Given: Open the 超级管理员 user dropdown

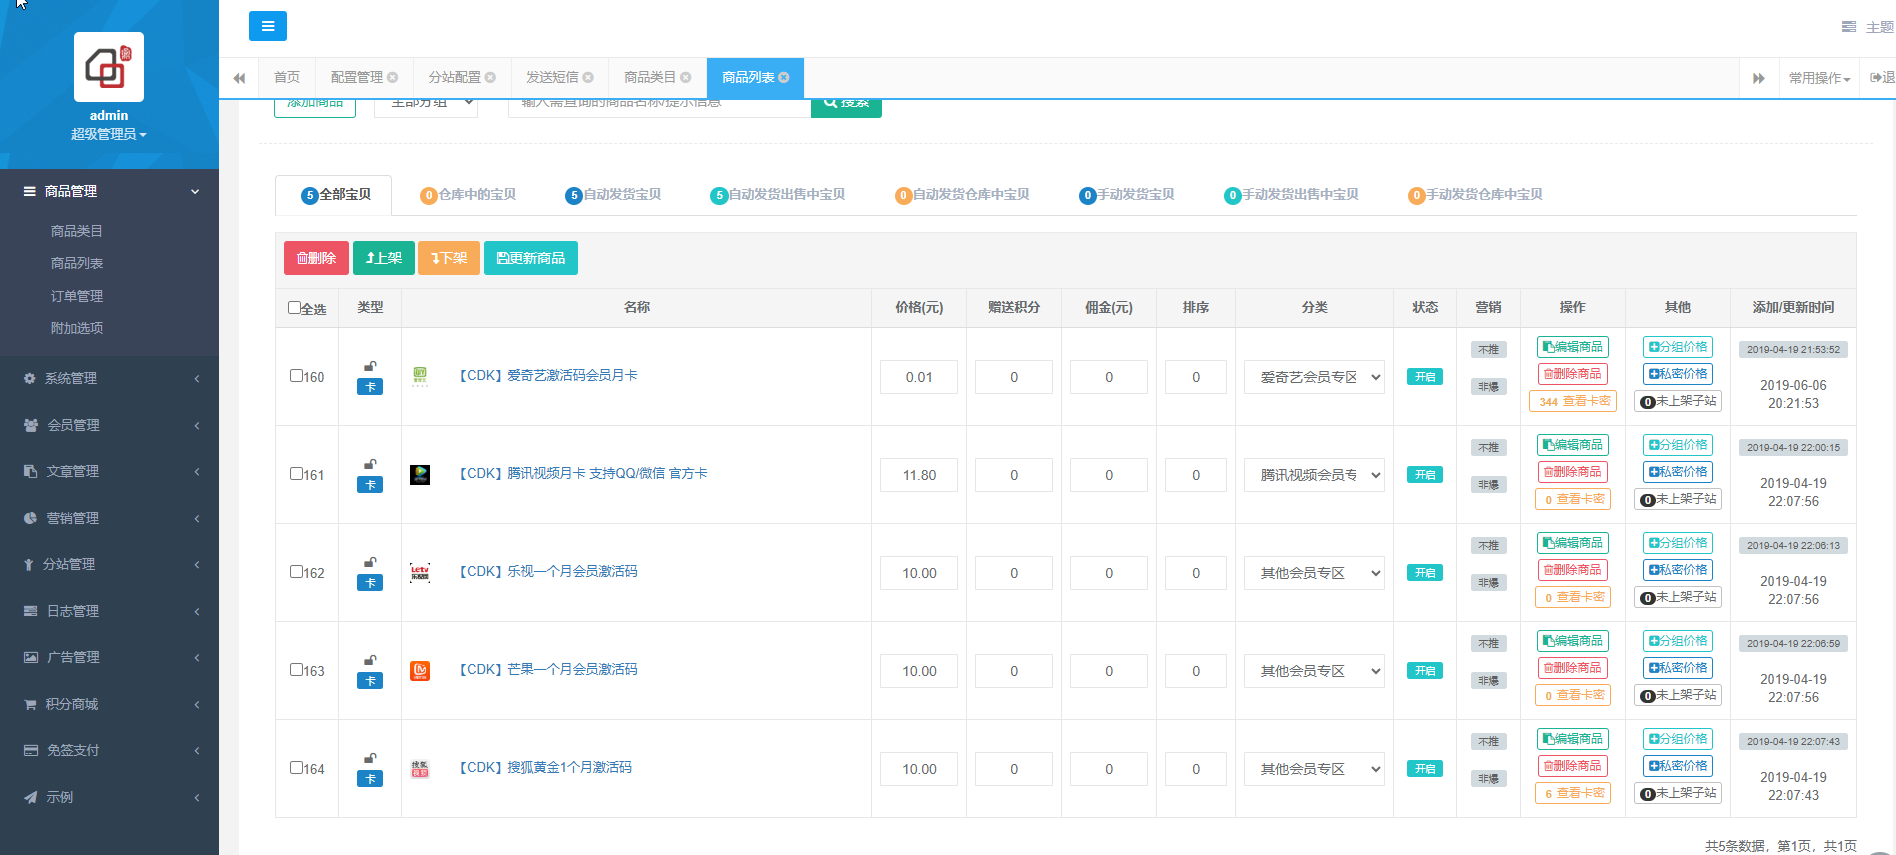Looking at the screenshot, I should tap(108, 134).
